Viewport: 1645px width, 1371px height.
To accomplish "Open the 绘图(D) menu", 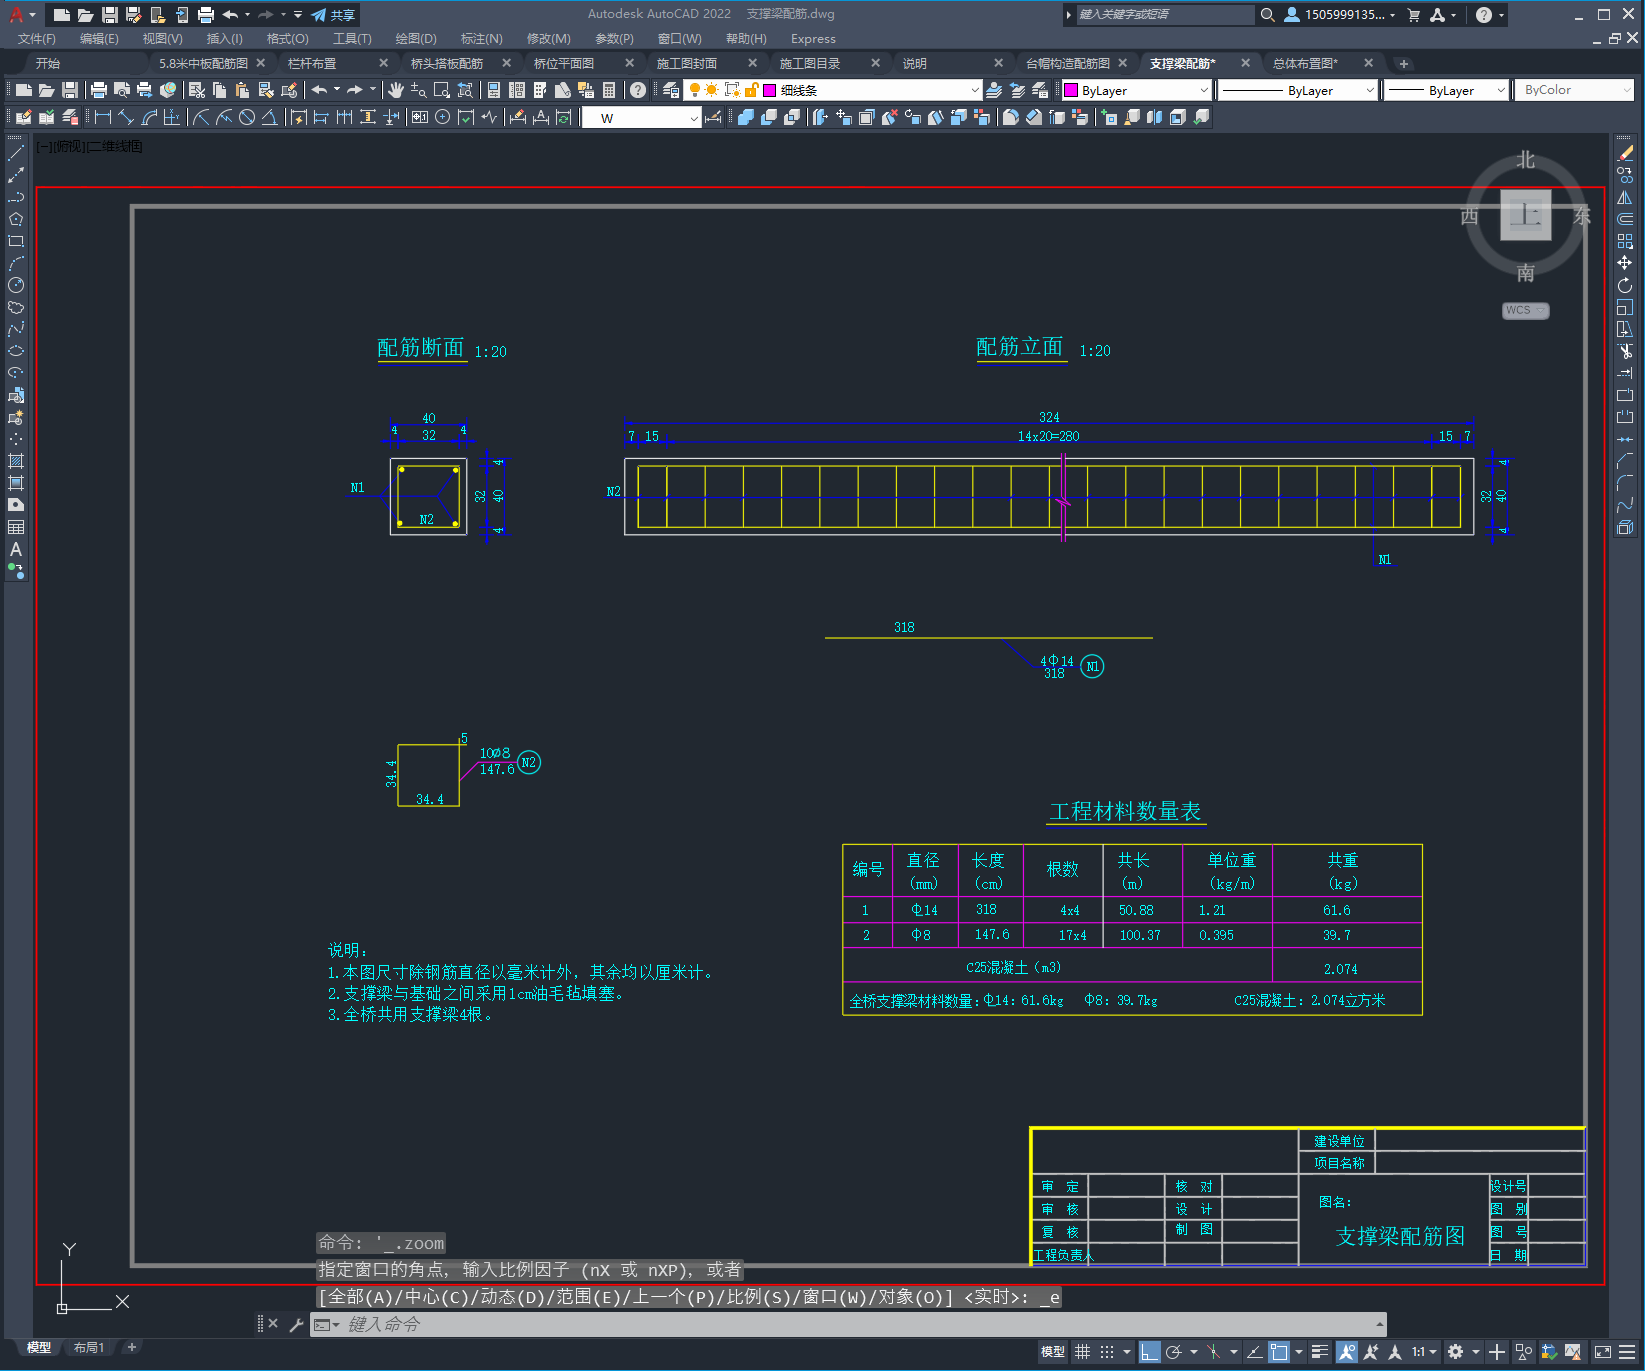I will (x=416, y=39).
